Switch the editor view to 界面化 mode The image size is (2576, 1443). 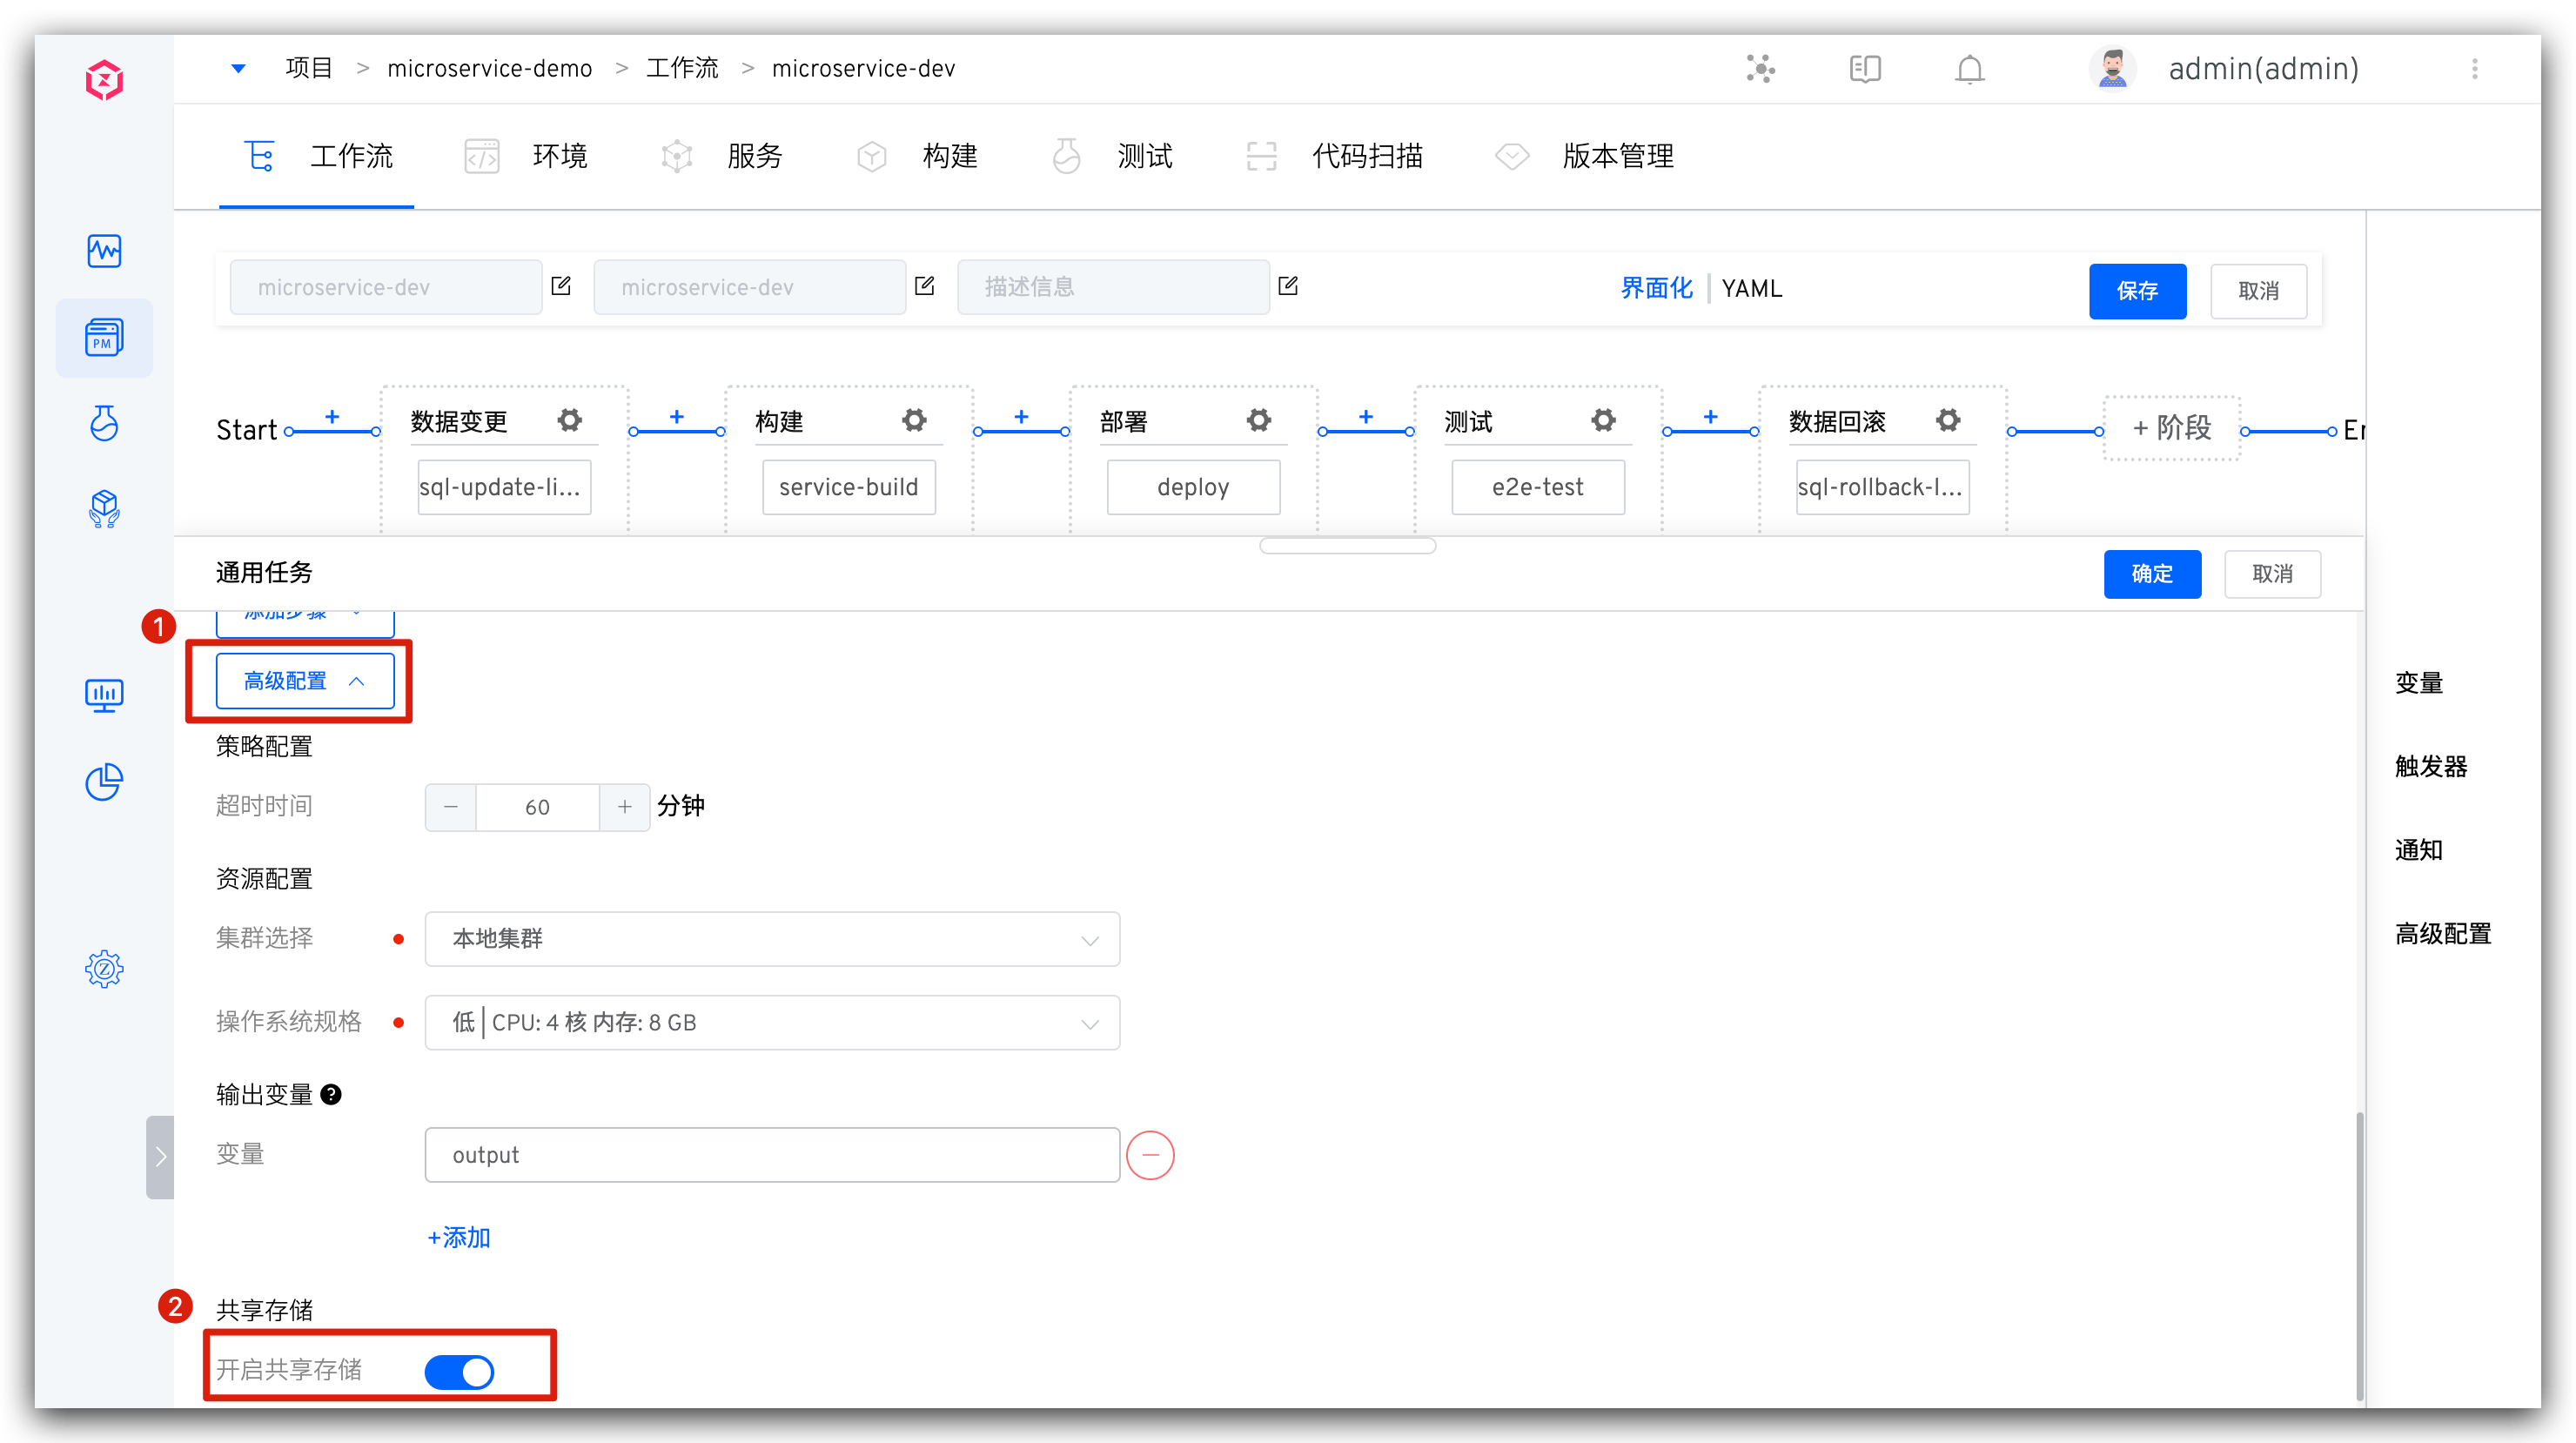[x=1655, y=288]
